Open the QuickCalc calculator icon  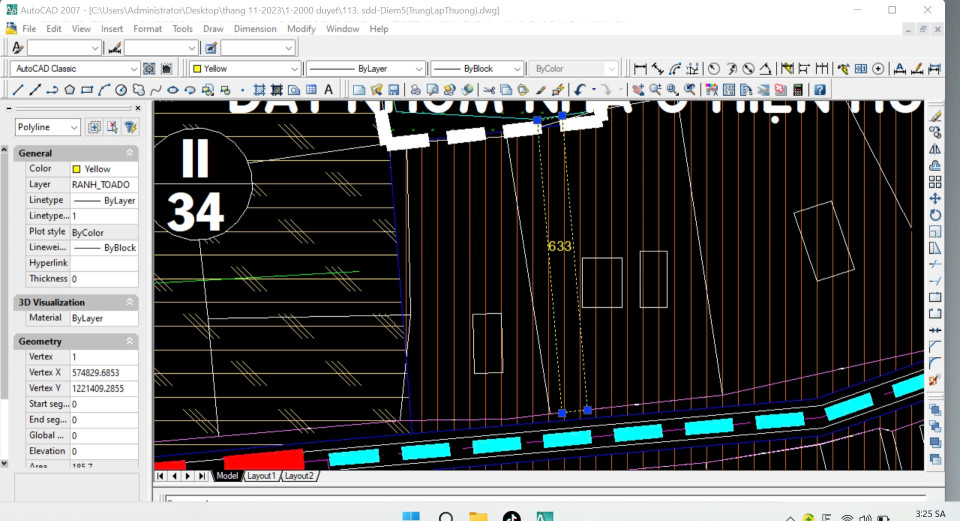(798, 90)
